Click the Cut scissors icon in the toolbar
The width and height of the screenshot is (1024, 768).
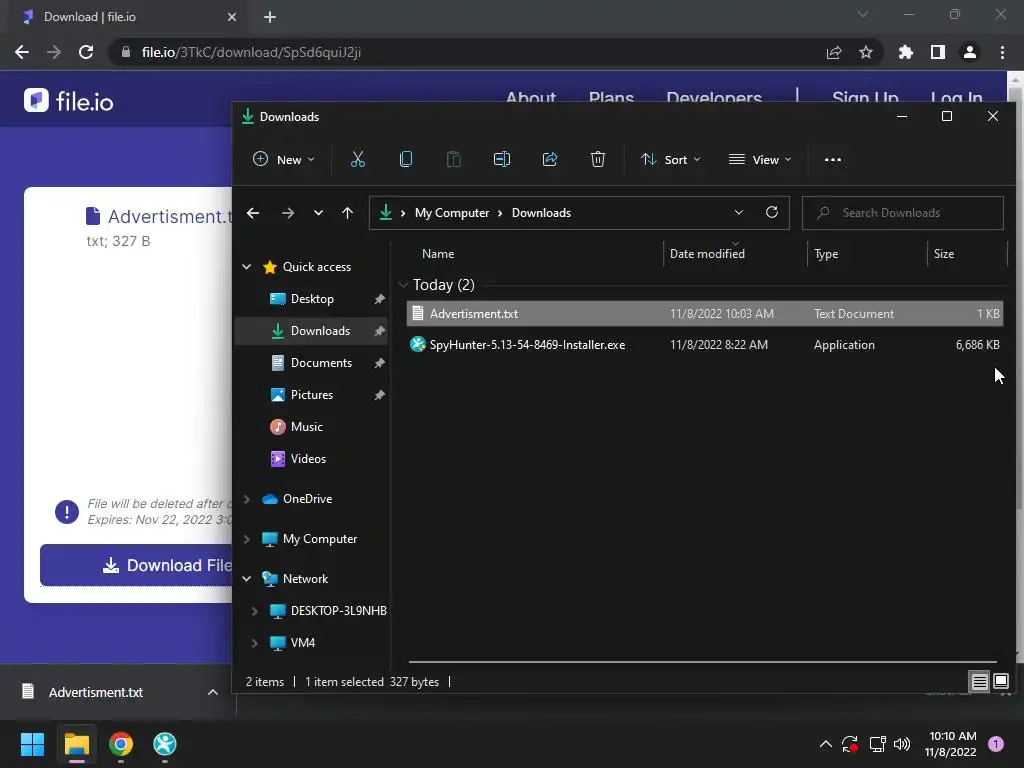click(x=357, y=159)
